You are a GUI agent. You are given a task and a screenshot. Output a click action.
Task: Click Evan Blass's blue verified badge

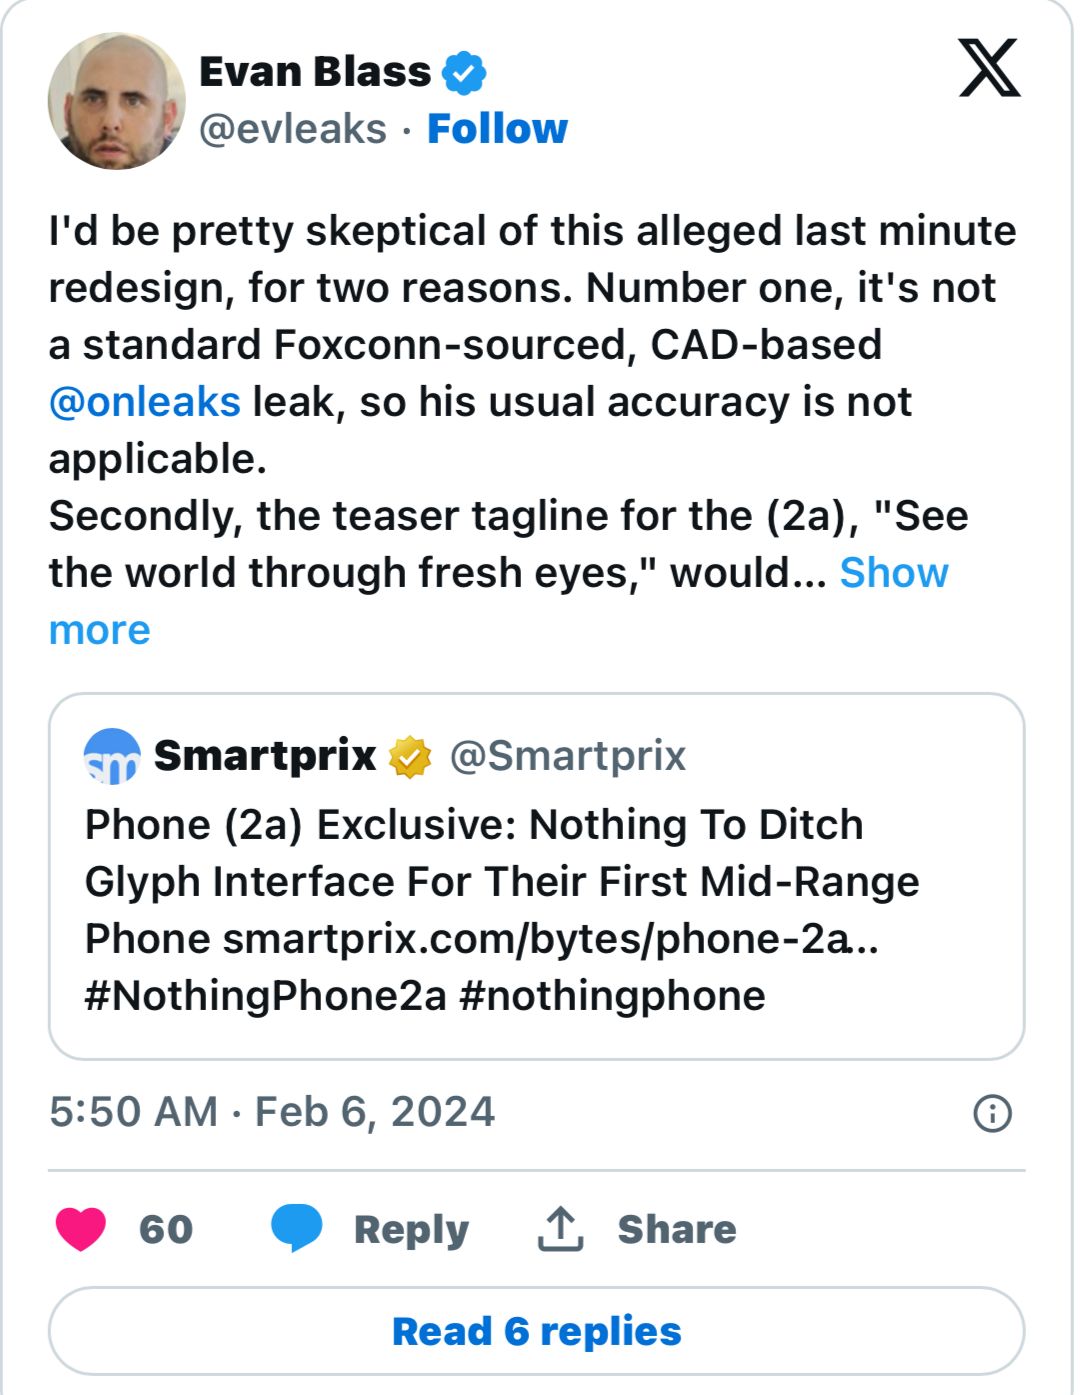(x=463, y=72)
